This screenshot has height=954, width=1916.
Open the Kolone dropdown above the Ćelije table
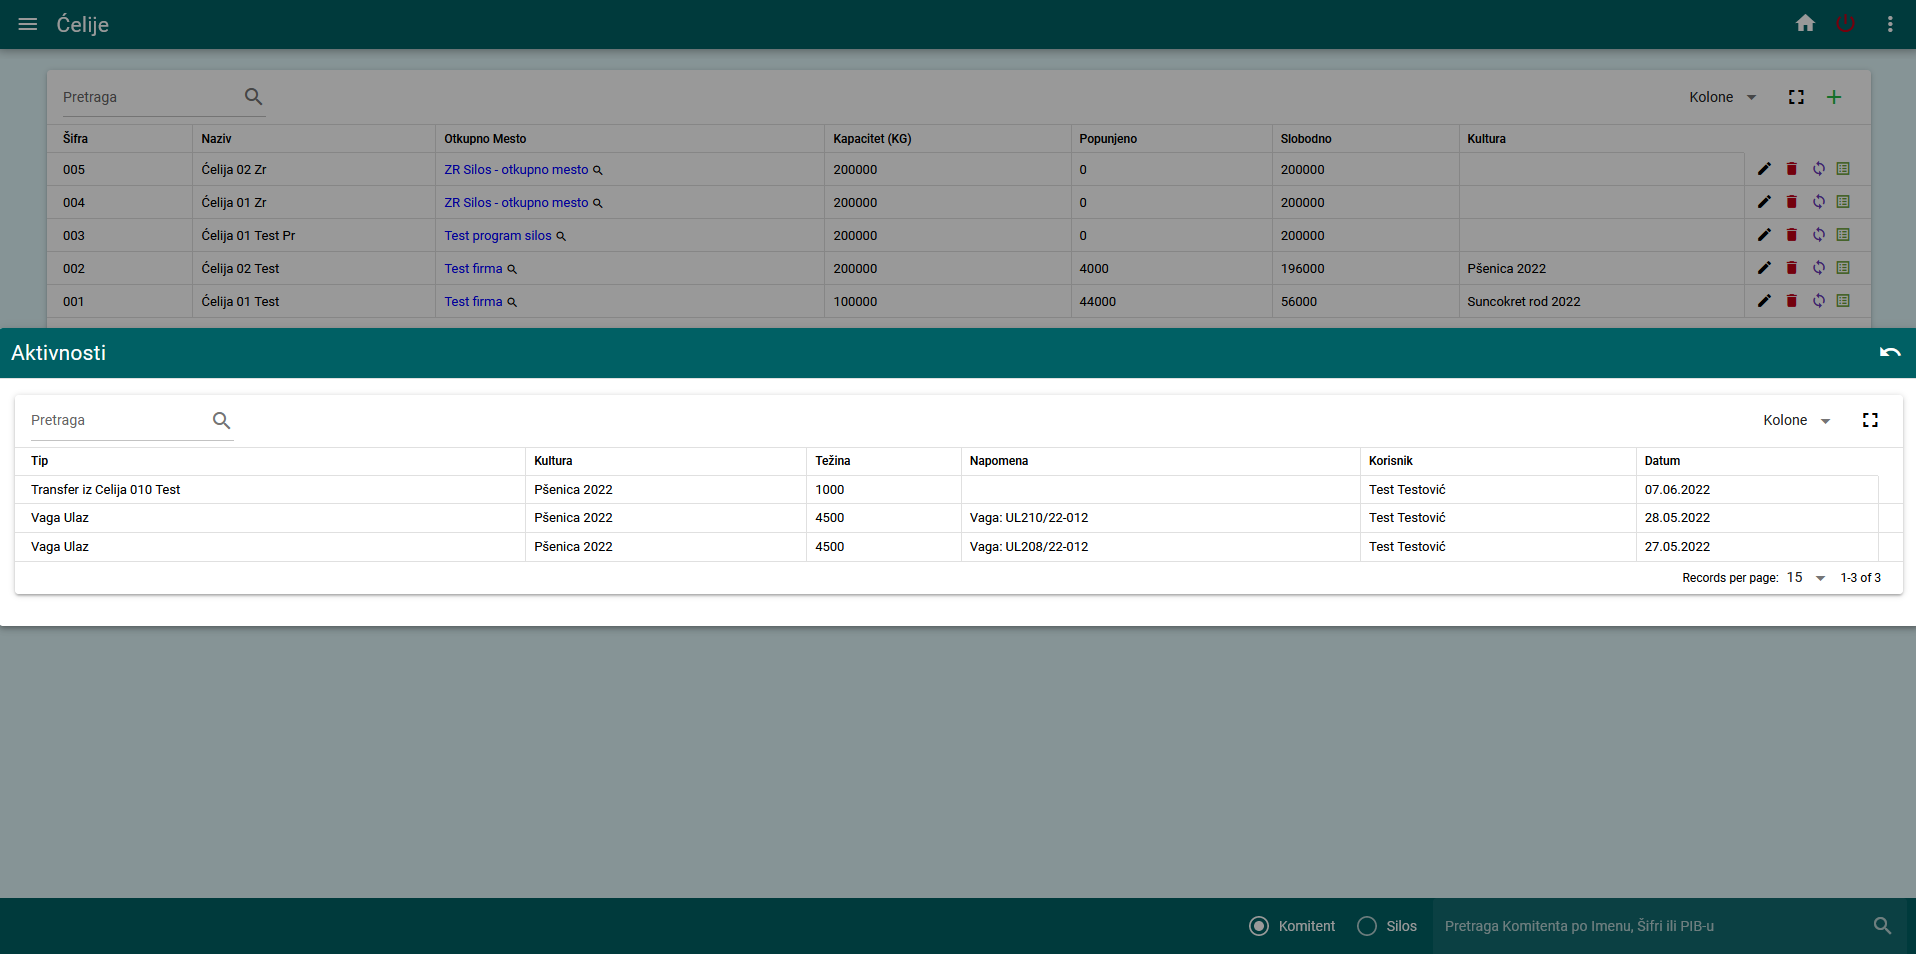[x=1721, y=97]
